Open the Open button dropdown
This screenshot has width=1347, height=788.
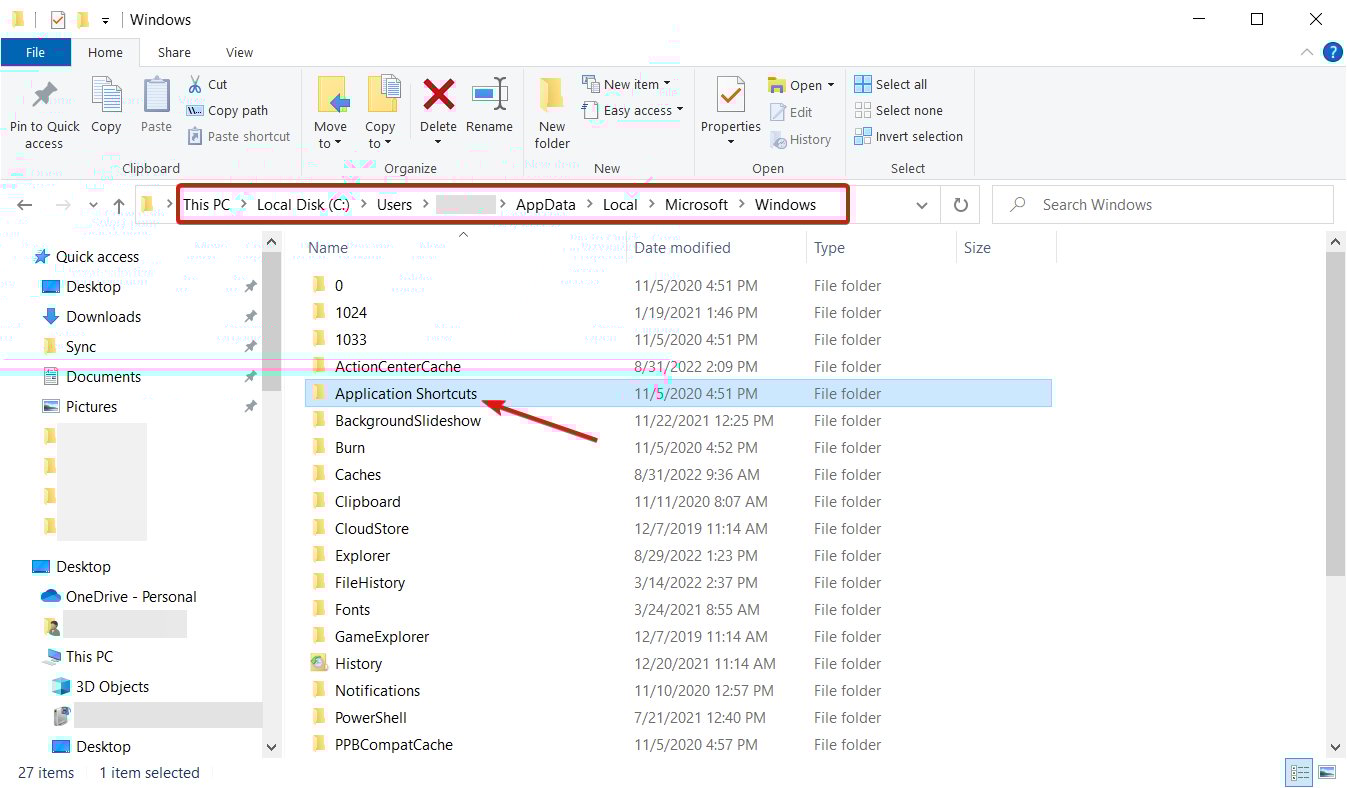point(801,85)
